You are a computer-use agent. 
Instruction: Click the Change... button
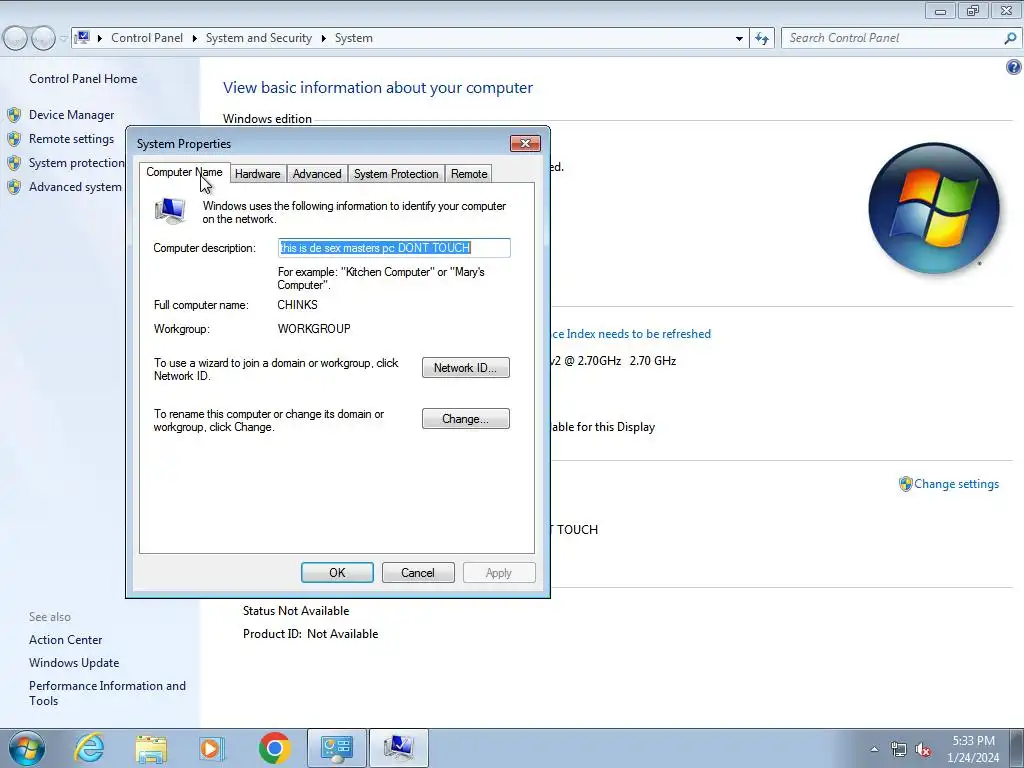coord(466,419)
